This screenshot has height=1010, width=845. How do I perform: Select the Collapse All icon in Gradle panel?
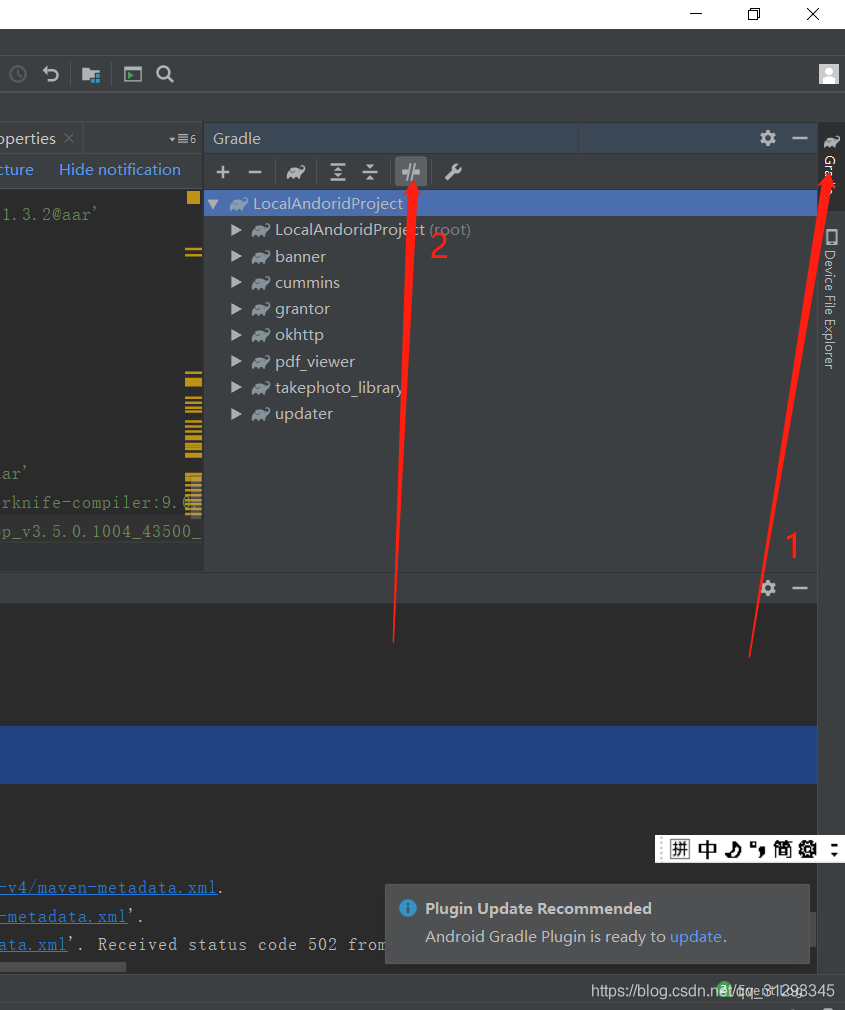coord(369,172)
